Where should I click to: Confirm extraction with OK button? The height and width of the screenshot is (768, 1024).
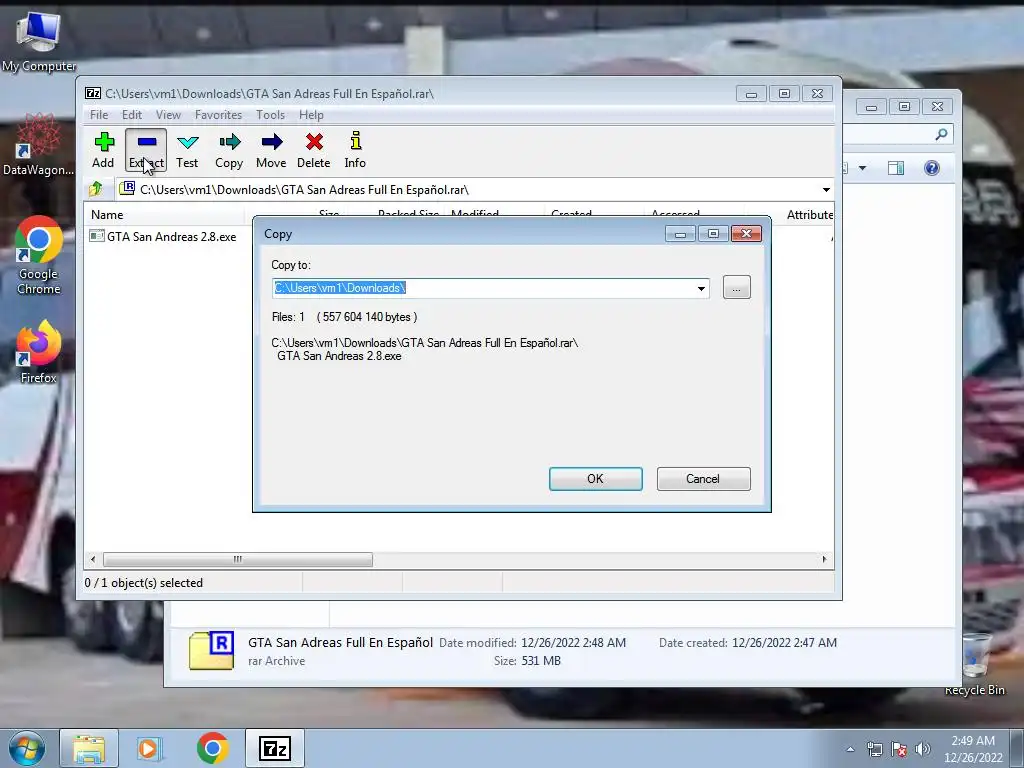(x=596, y=479)
